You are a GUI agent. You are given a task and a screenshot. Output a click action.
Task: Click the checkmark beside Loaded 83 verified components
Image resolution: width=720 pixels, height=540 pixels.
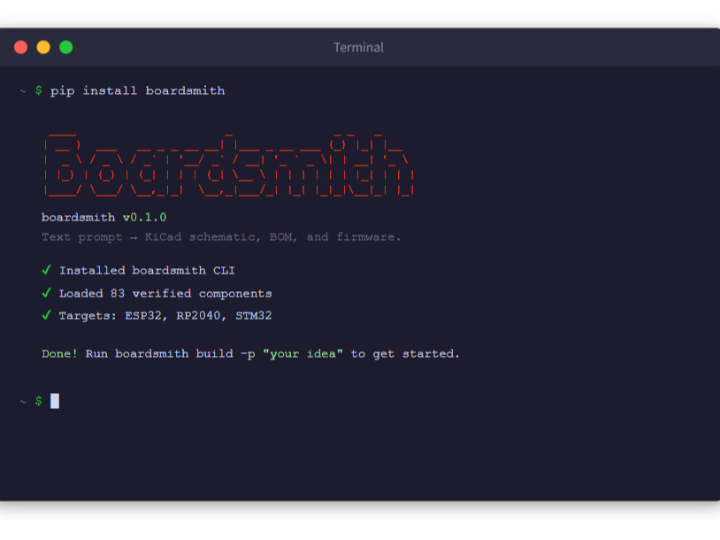pyautogui.click(x=46, y=293)
